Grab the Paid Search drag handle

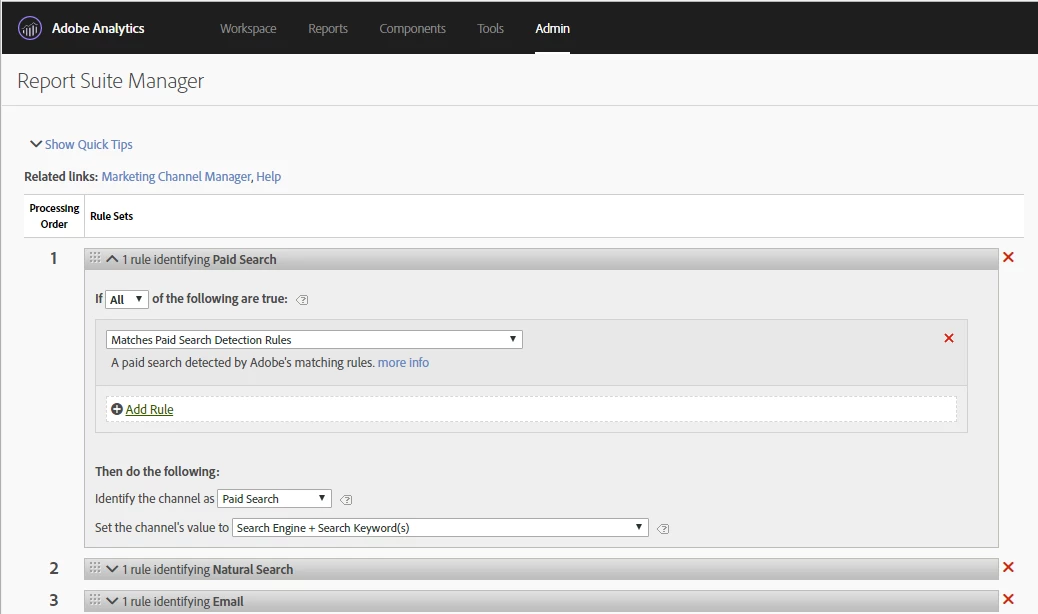coord(95,257)
